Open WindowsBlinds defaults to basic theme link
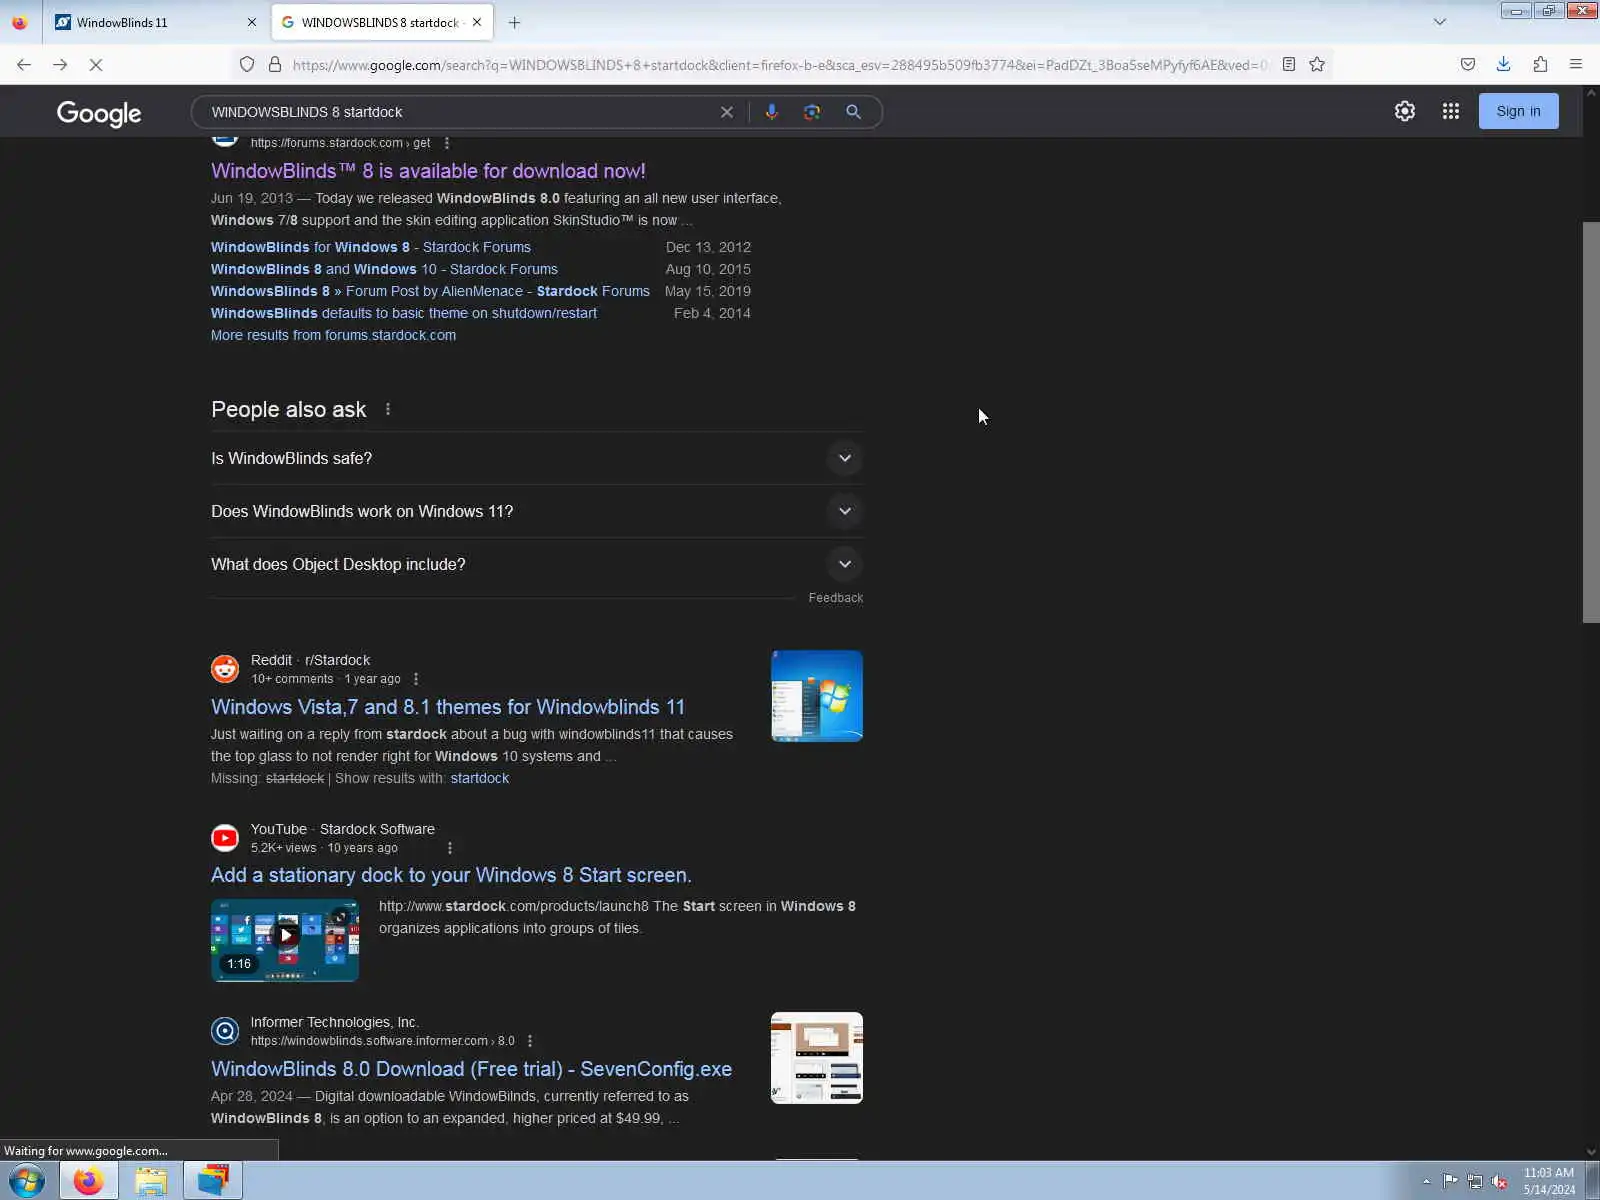The image size is (1600, 1200). coord(404,313)
